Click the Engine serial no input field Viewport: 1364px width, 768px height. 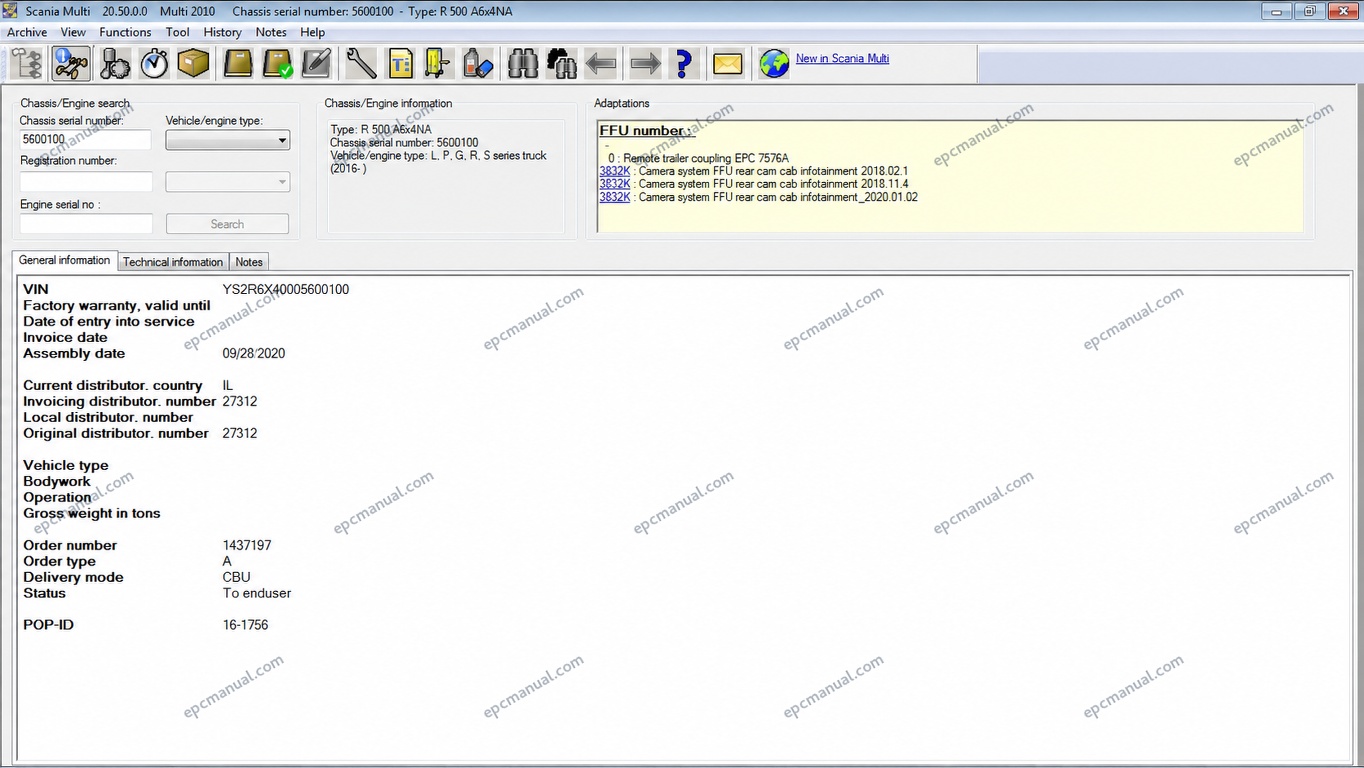click(86, 224)
